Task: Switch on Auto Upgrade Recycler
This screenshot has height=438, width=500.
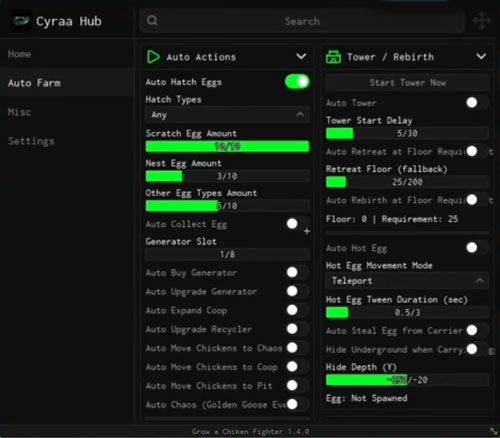Action: pos(298,329)
